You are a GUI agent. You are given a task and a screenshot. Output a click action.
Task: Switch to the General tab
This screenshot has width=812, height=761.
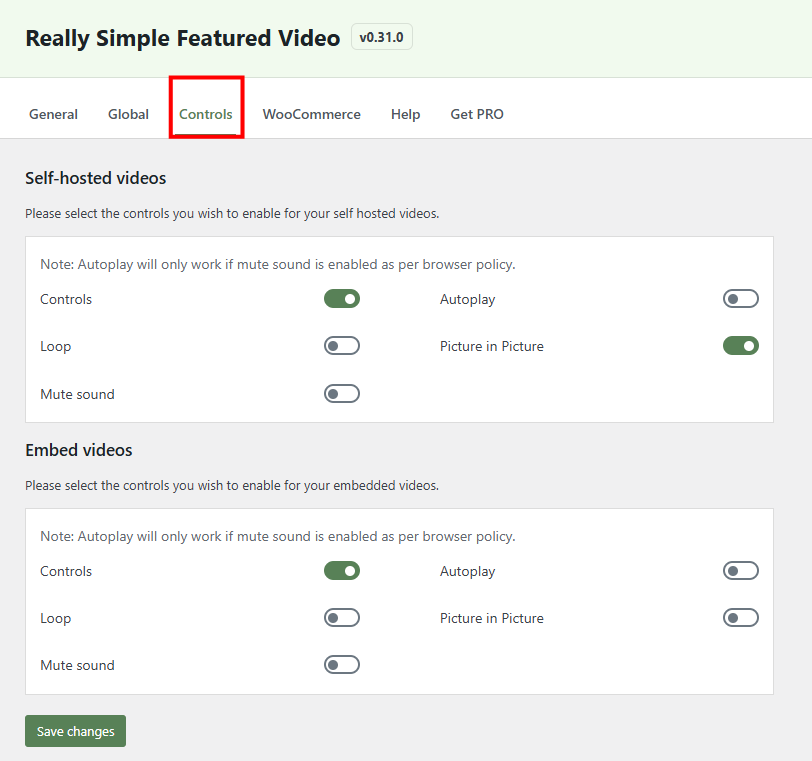point(53,114)
